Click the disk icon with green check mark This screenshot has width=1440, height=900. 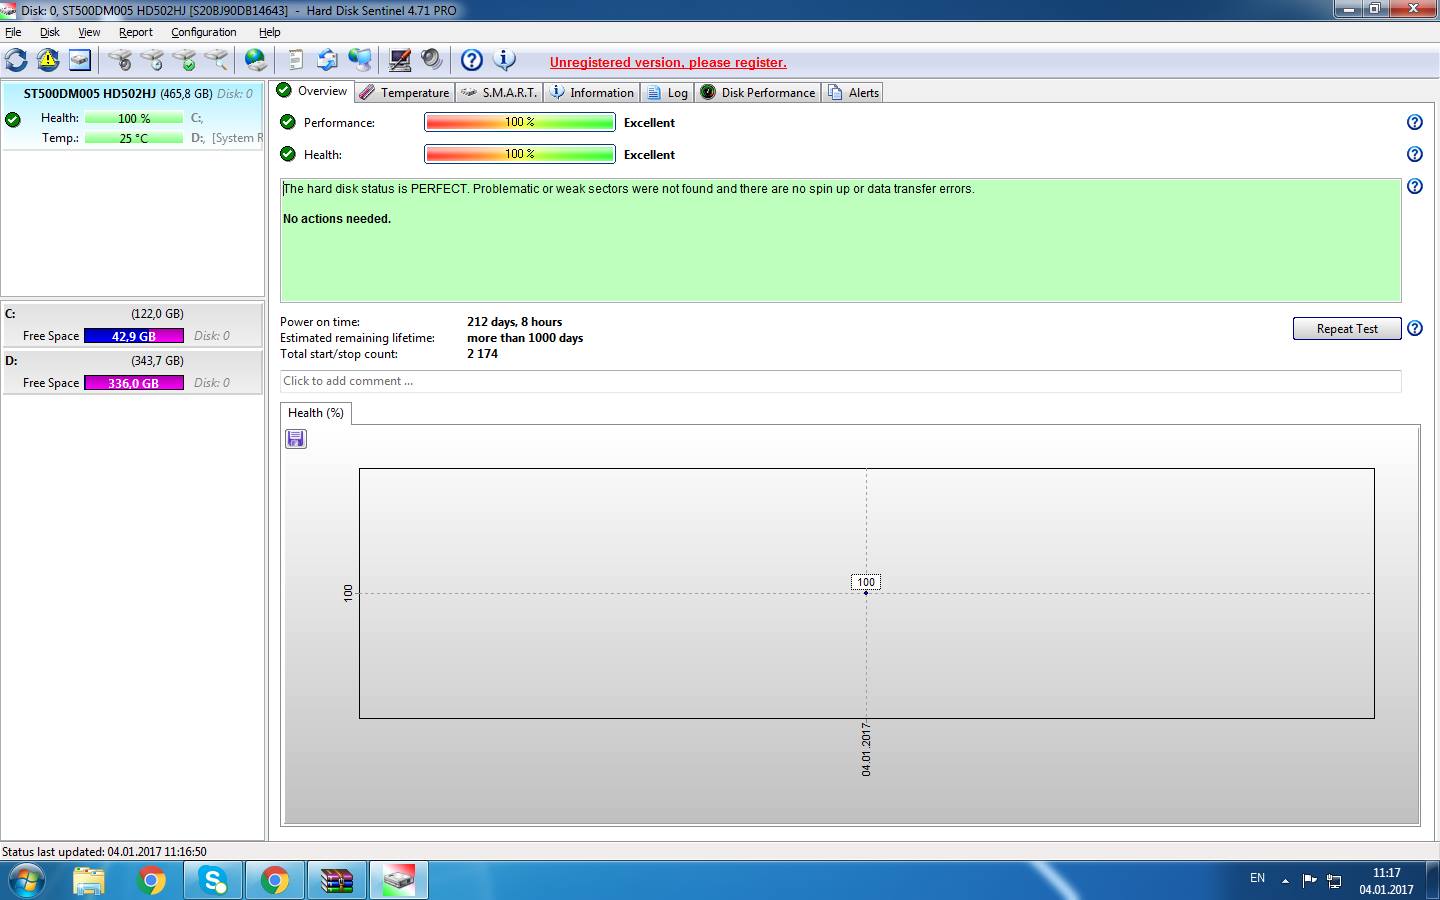tap(184, 60)
